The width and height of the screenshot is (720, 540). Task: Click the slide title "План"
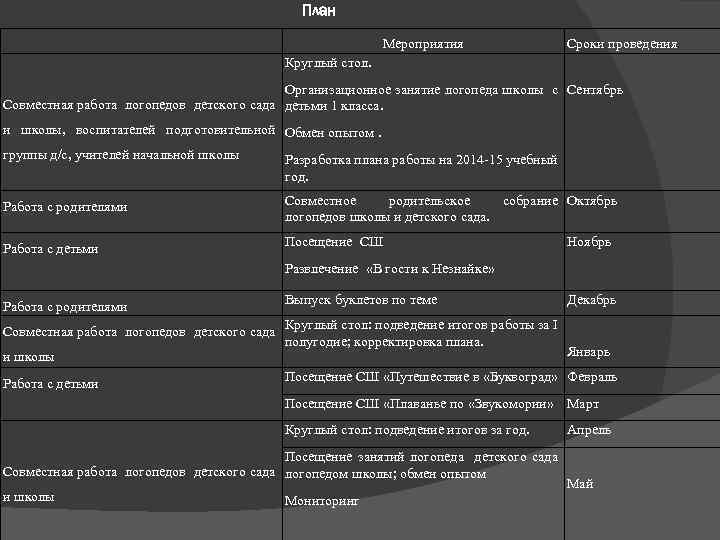(319, 12)
